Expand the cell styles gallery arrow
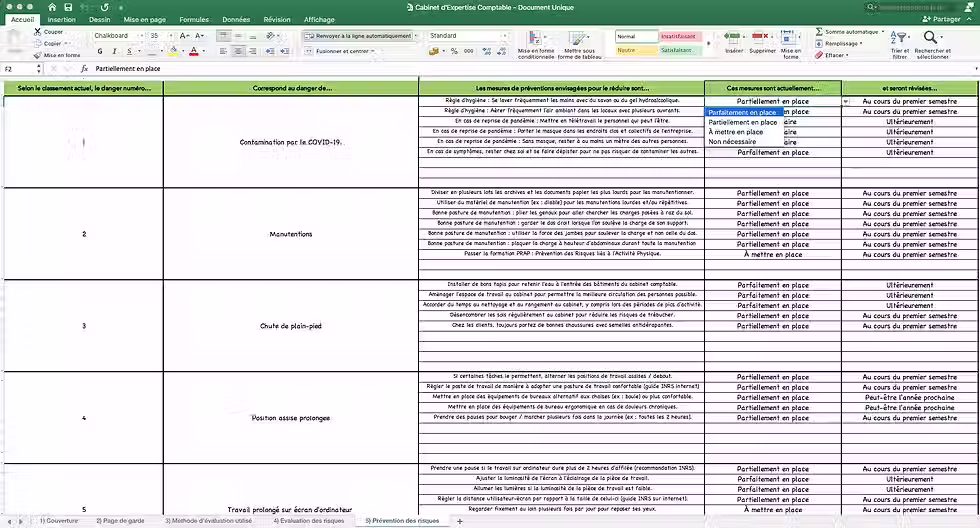The height and width of the screenshot is (528, 980). click(708, 44)
